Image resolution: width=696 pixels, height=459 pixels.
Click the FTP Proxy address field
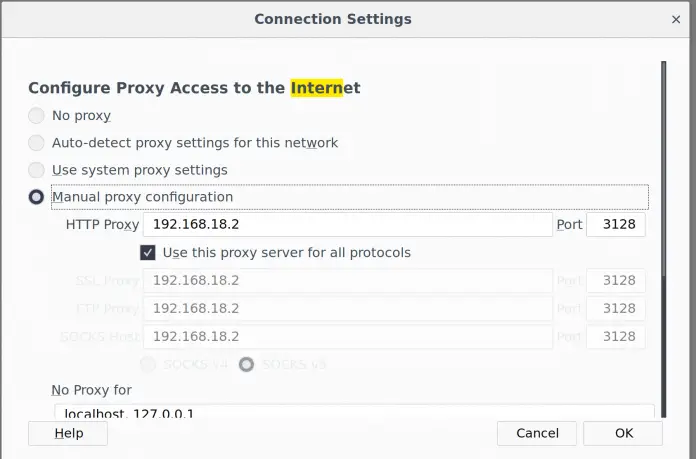coord(348,309)
